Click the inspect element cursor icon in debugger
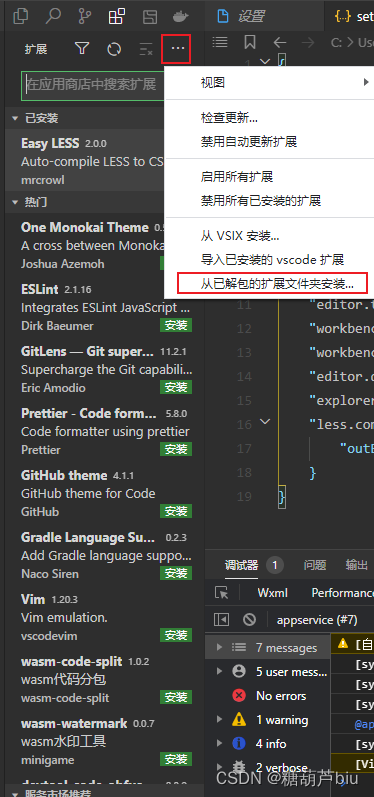 click(x=222, y=593)
